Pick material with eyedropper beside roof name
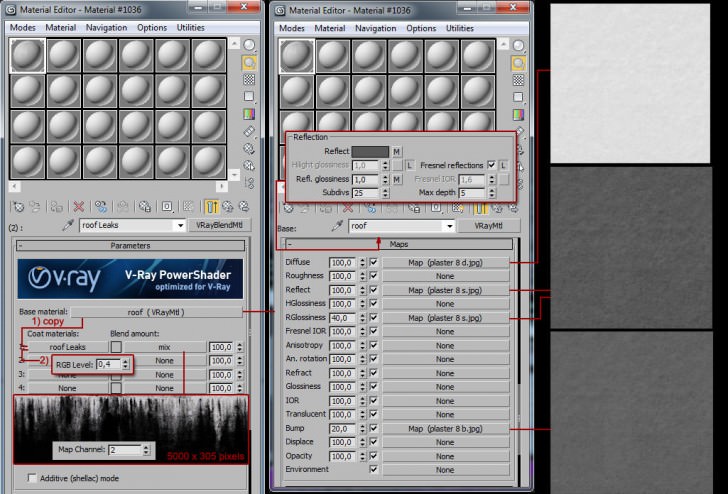728x494 pixels. point(338,226)
